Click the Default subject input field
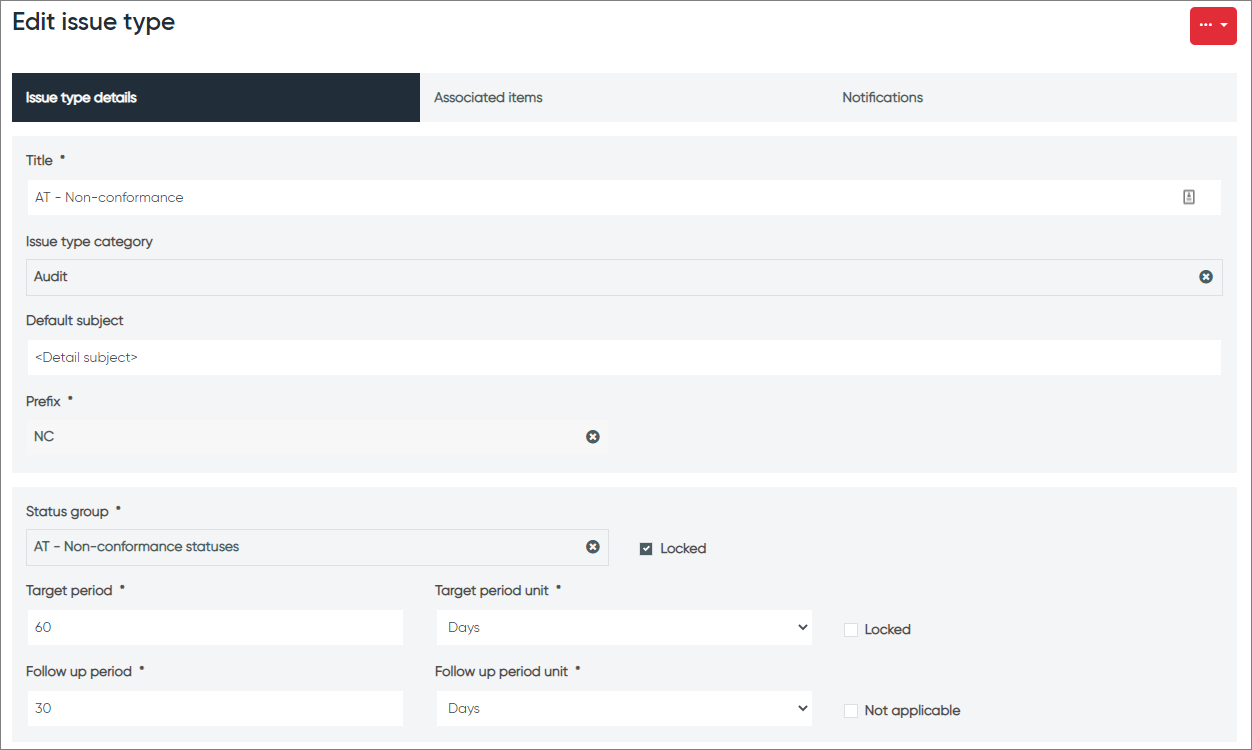 tap(624, 357)
